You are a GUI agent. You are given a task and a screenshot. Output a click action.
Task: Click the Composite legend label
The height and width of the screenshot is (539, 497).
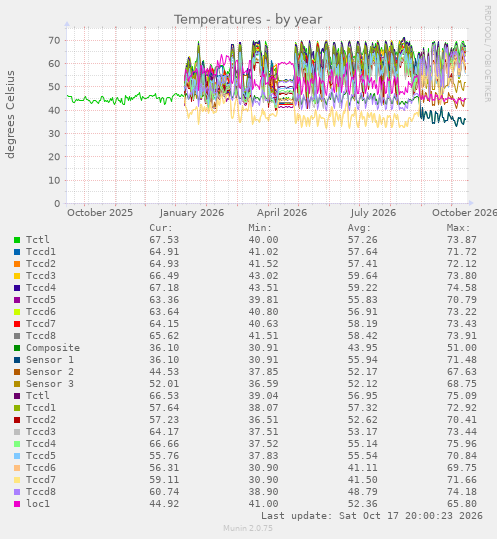tap(53, 348)
